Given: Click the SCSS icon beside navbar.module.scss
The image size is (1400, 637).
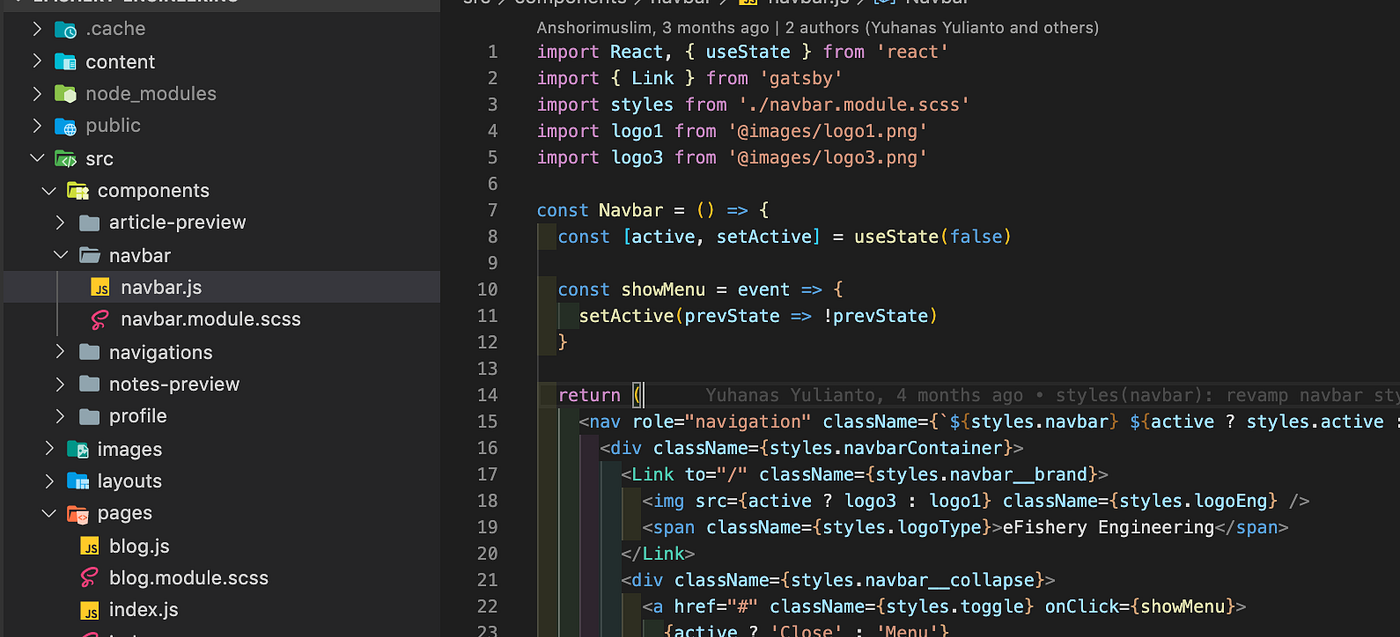Looking at the screenshot, I should pyautogui.click(x=97, y=319).
